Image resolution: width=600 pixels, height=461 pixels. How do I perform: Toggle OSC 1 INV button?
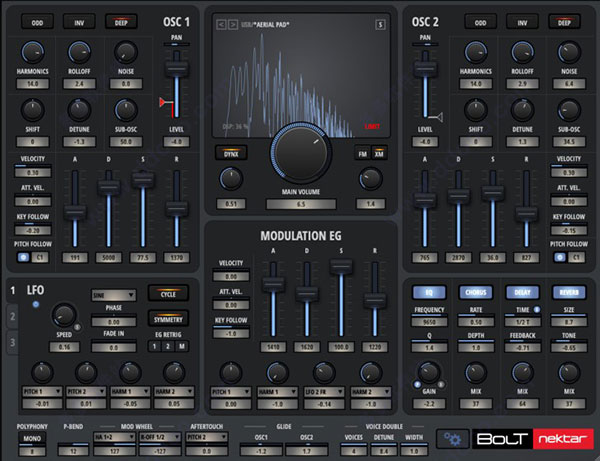[79, 23]
